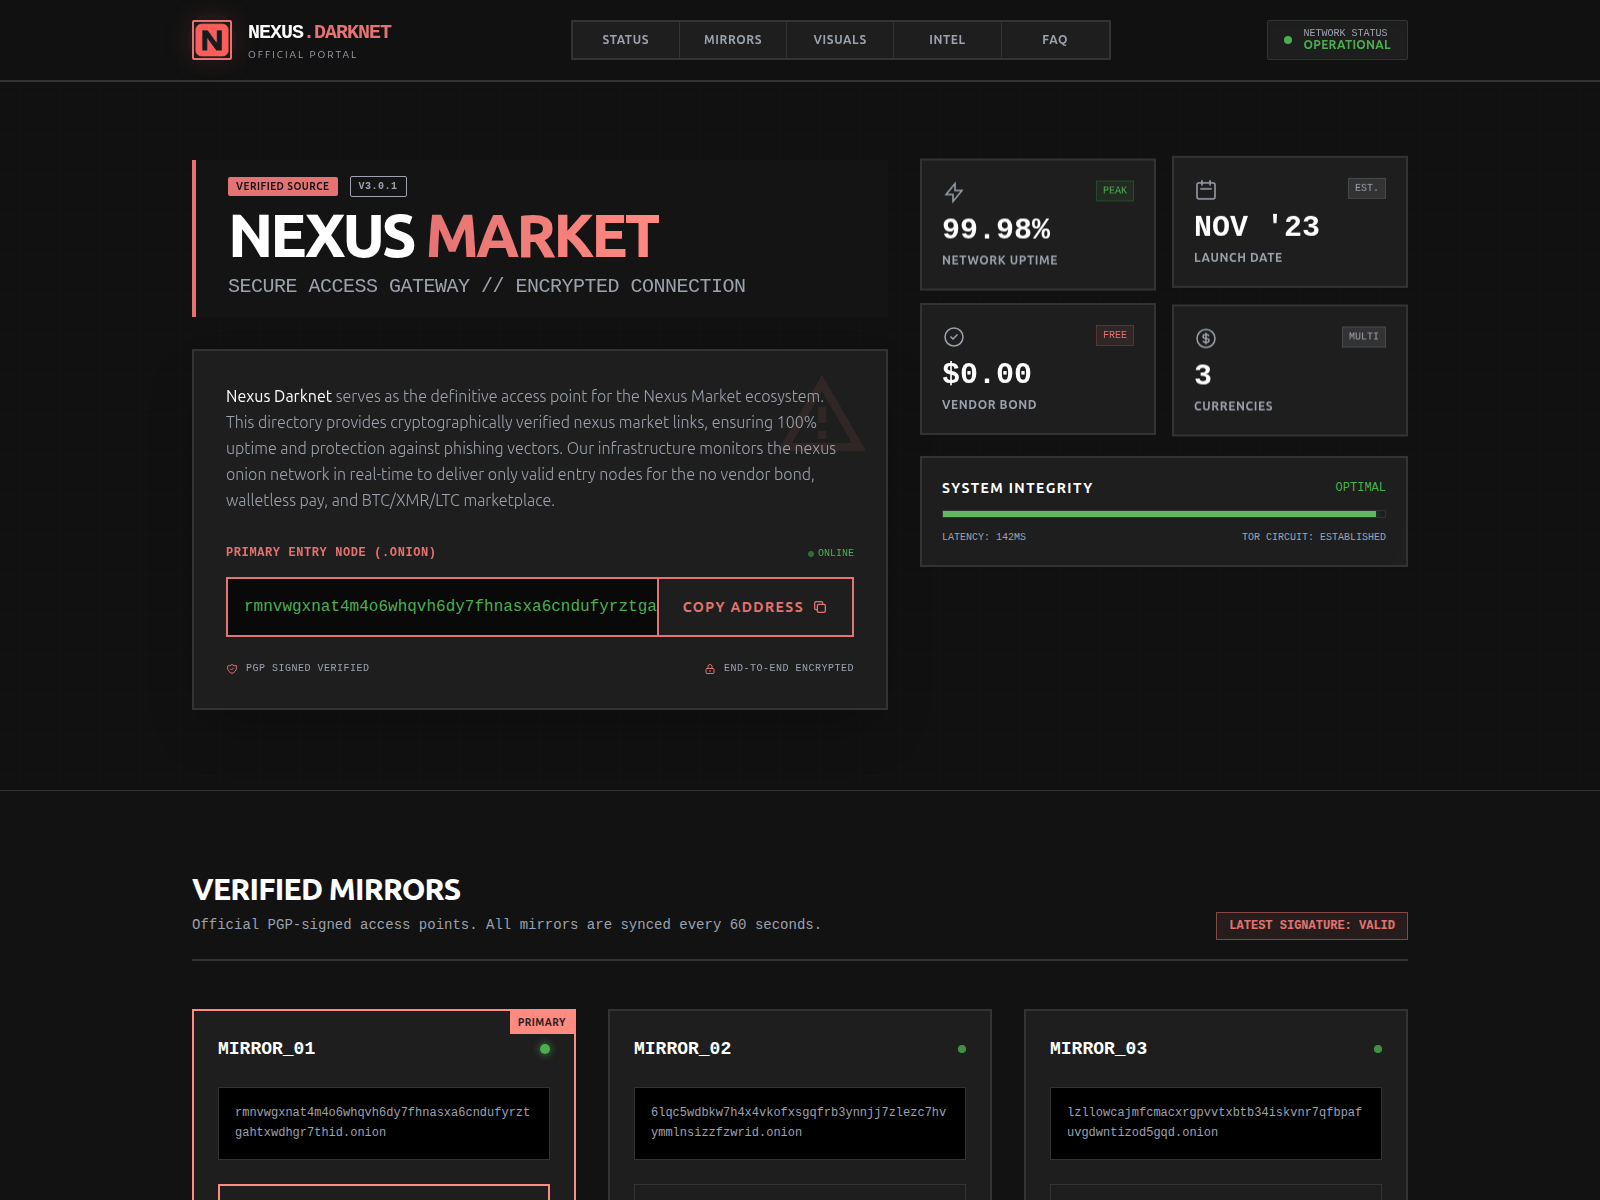Screen dimensions: 1600x1200
Task: Click the shield icon beside PGP Signed Verified
Action: (x=232, y=669)
